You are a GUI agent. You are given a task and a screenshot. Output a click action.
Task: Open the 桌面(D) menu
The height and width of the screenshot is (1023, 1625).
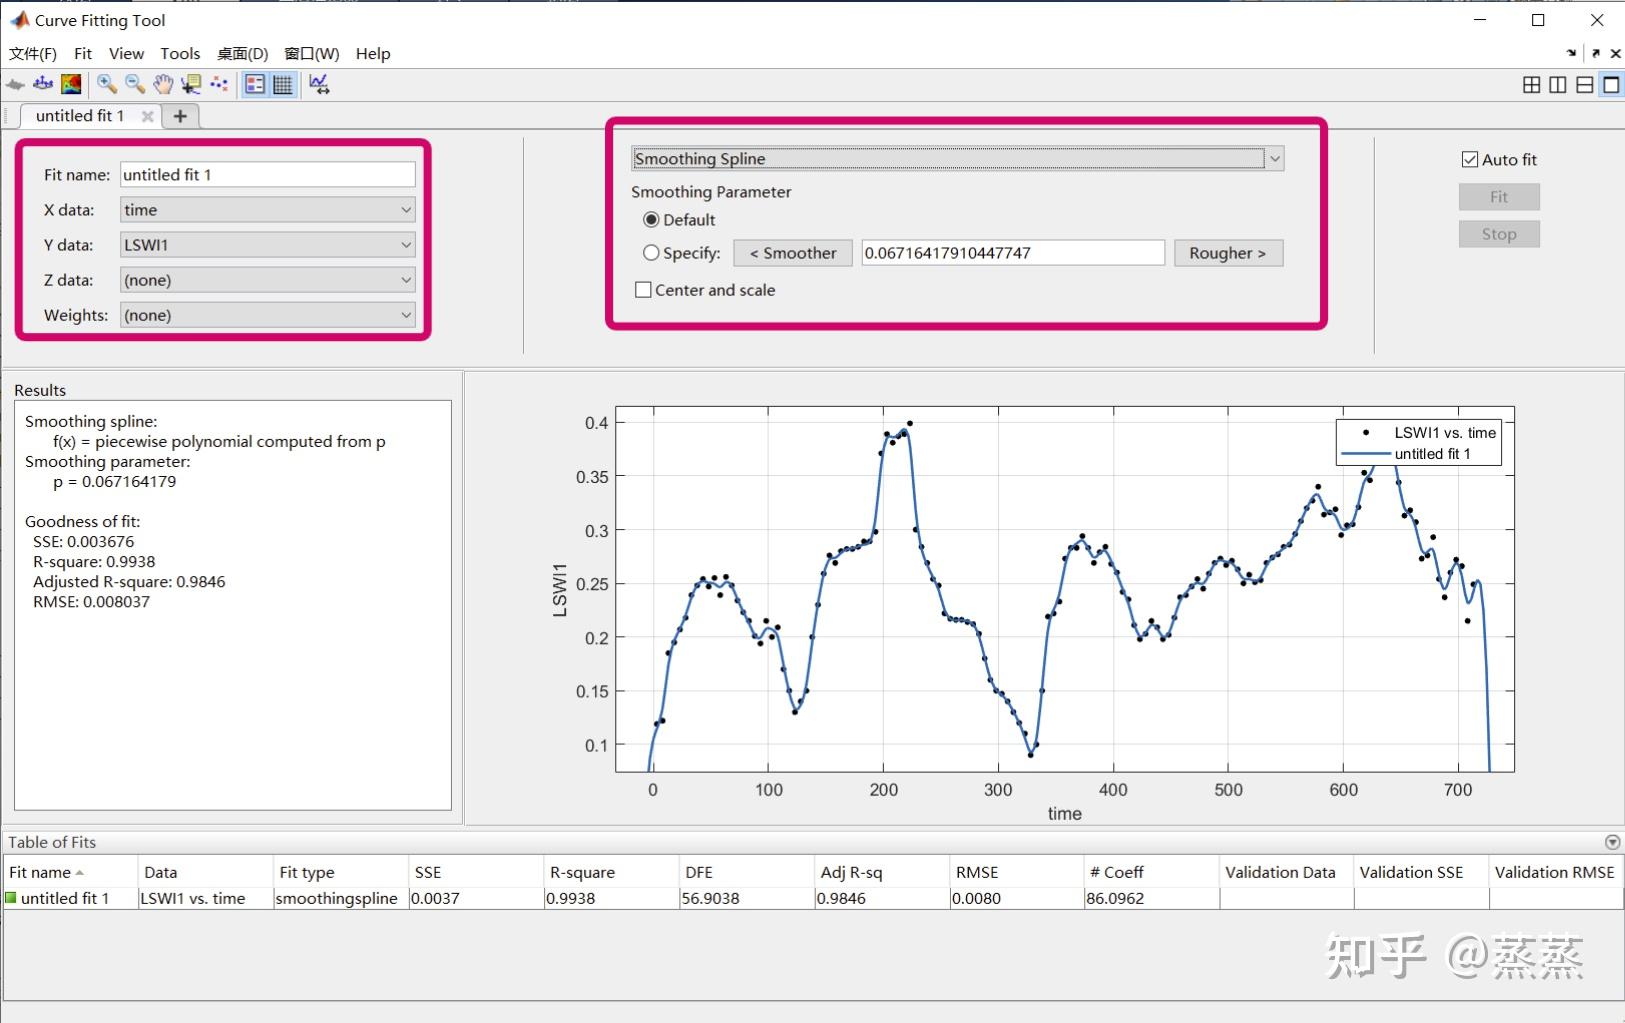243,54
